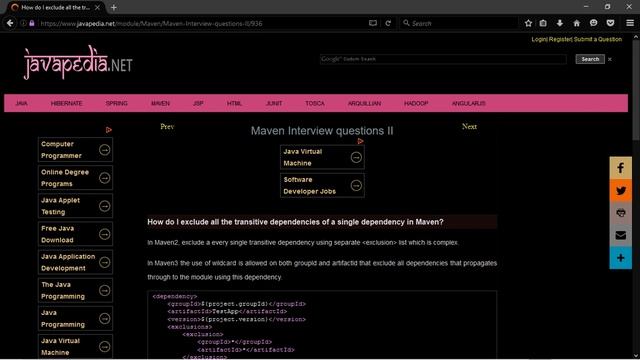
Task: Share page on Facebook
Action: [x=620, y=168]
